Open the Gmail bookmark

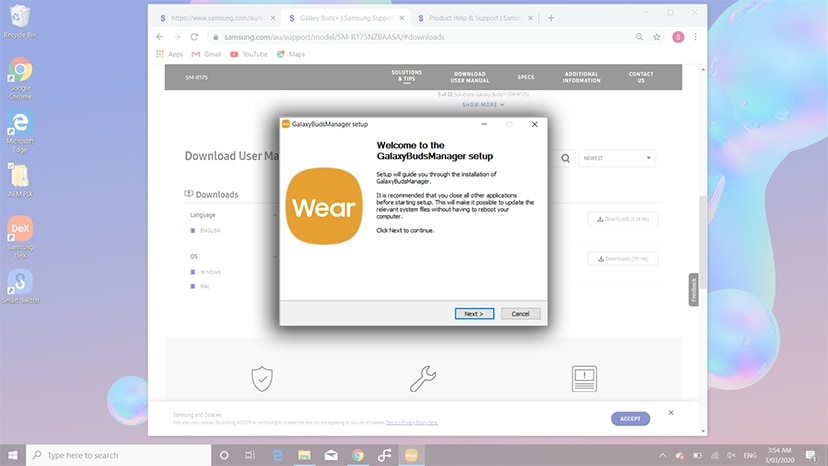[206, 54]
